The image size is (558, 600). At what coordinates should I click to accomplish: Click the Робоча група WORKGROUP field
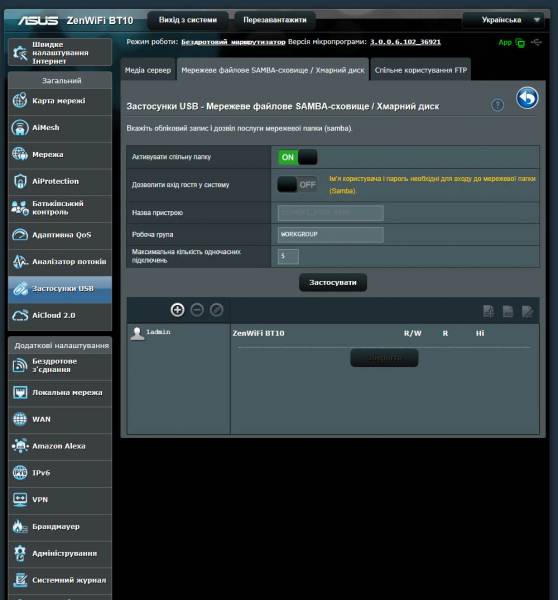[331, 235]
